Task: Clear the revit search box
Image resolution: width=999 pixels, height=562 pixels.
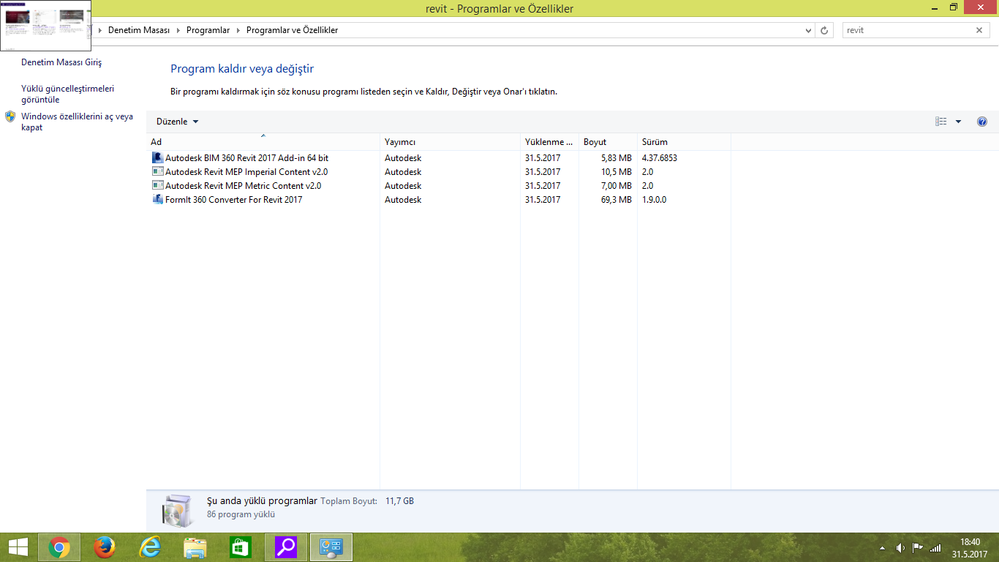Action: point(979,30)
